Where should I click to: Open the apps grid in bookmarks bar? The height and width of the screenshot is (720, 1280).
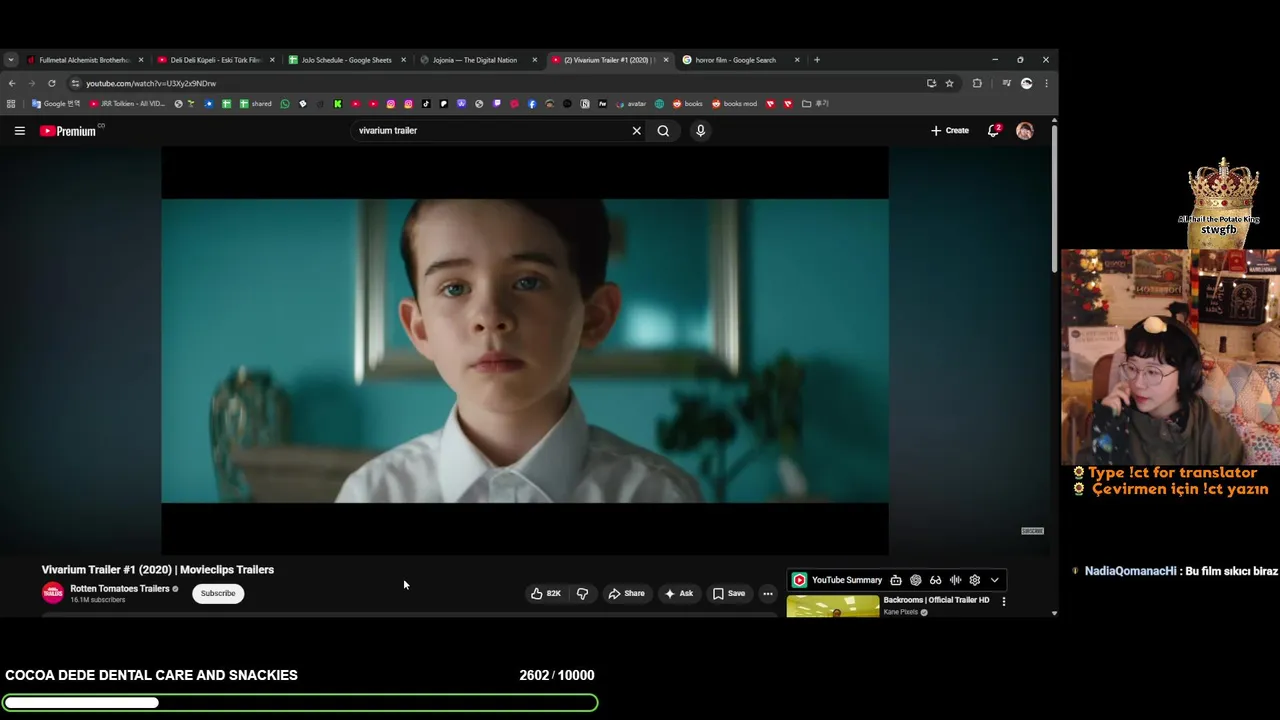tap(11, 104)
